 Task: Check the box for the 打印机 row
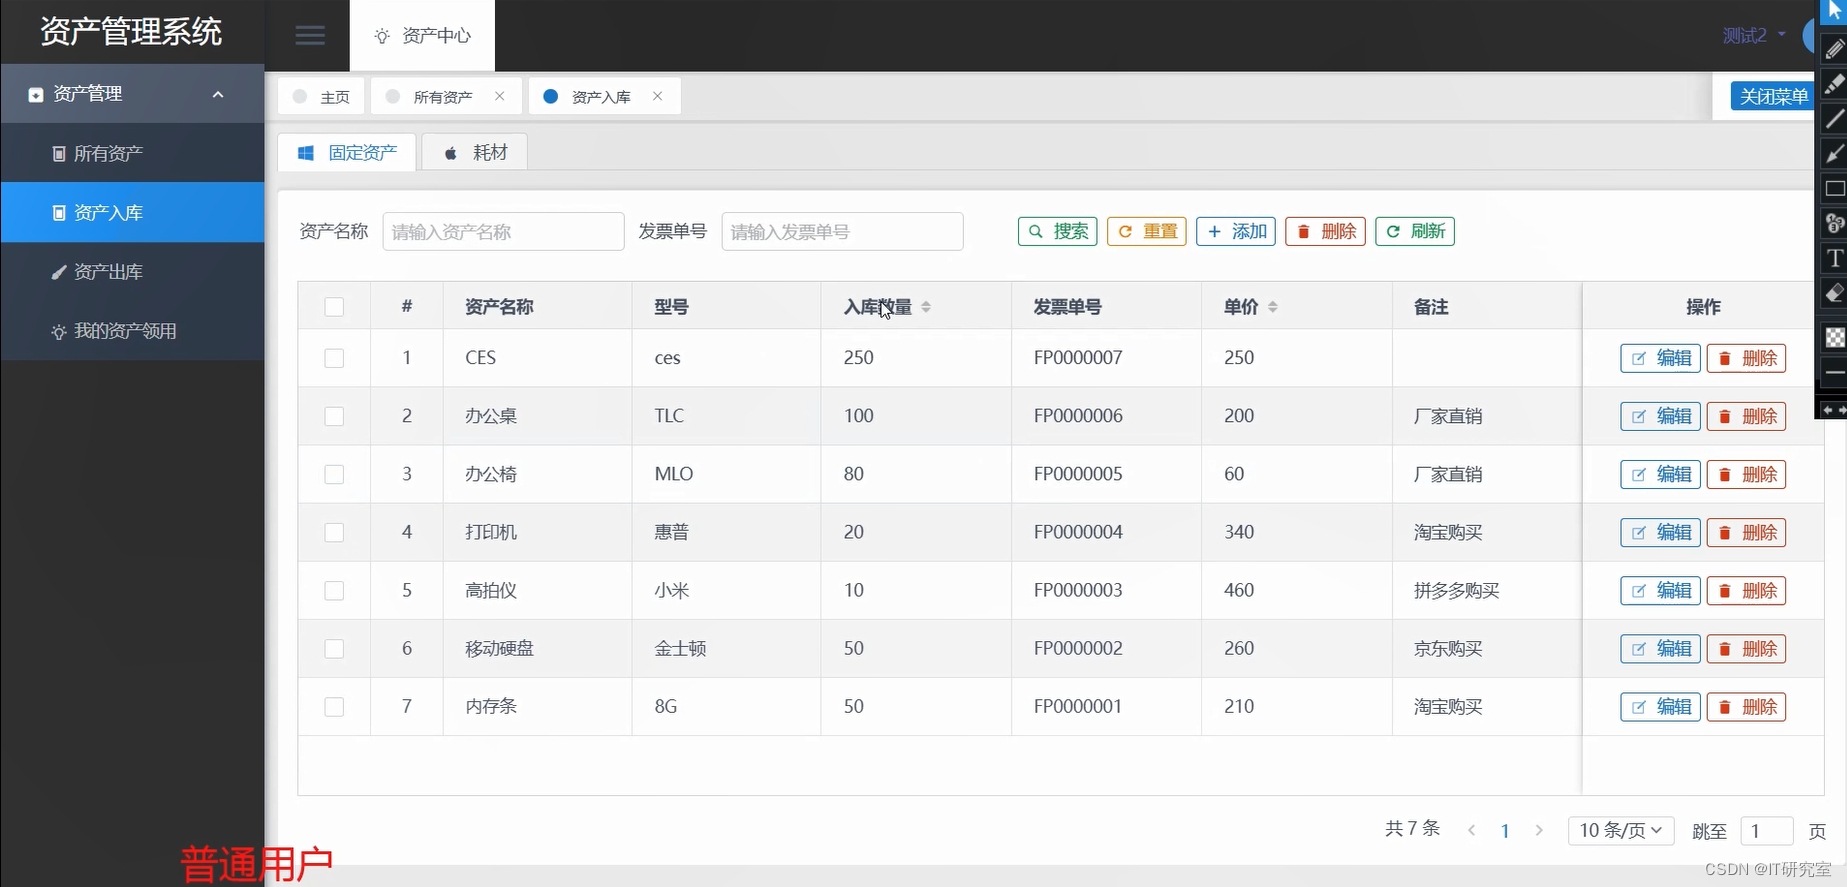tap(334, 532)
